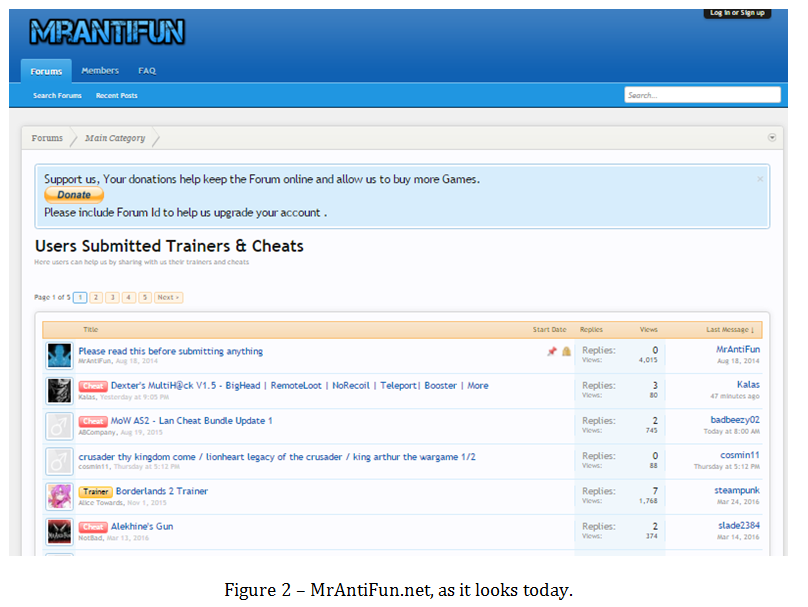Open the 'crusader thy kingdom come' thread
808x607 pixels.
pyautogui.click(x=277, y=457)
